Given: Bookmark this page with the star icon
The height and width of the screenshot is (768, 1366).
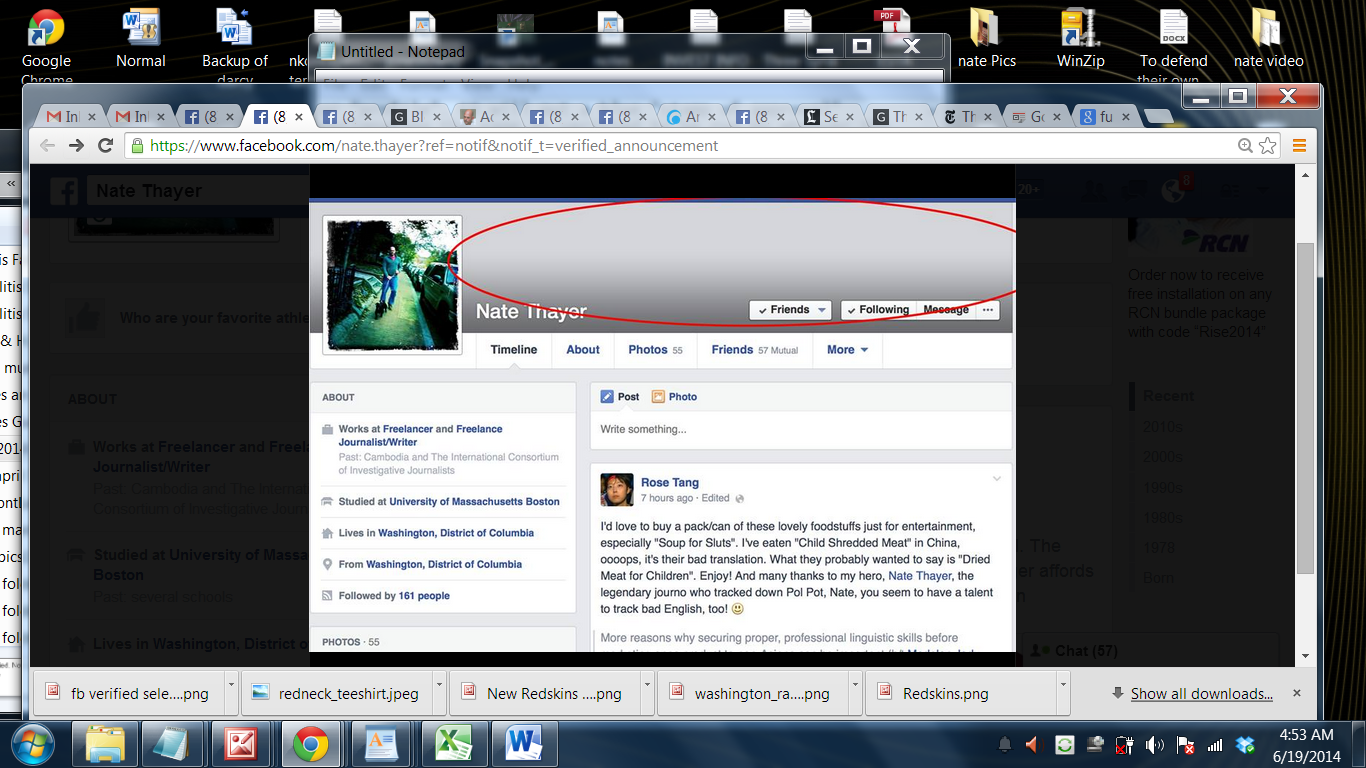Looking at the screenshot, I should (x=1268, y=146).
